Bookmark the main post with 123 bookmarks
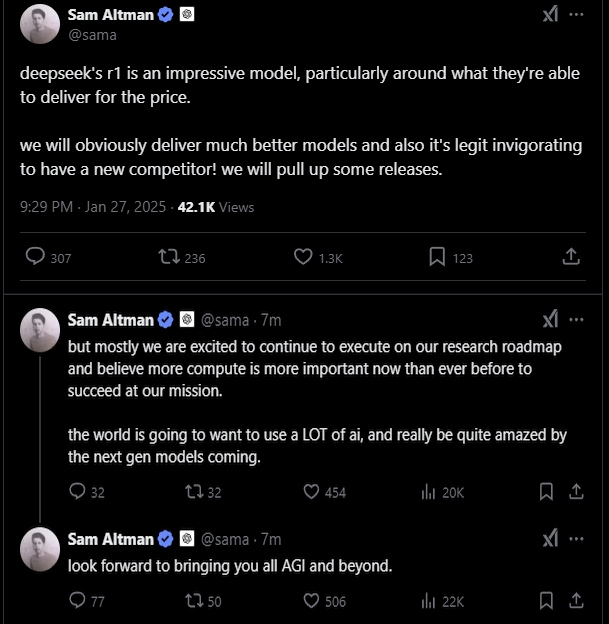The image size is (609, 624). pos(437,257)
